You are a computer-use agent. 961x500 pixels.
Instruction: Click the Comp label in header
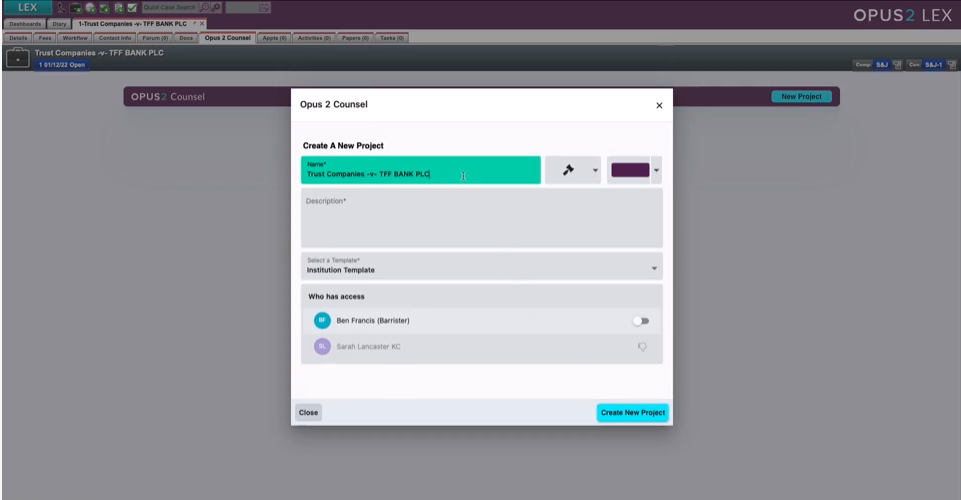(x=863, y=64)
